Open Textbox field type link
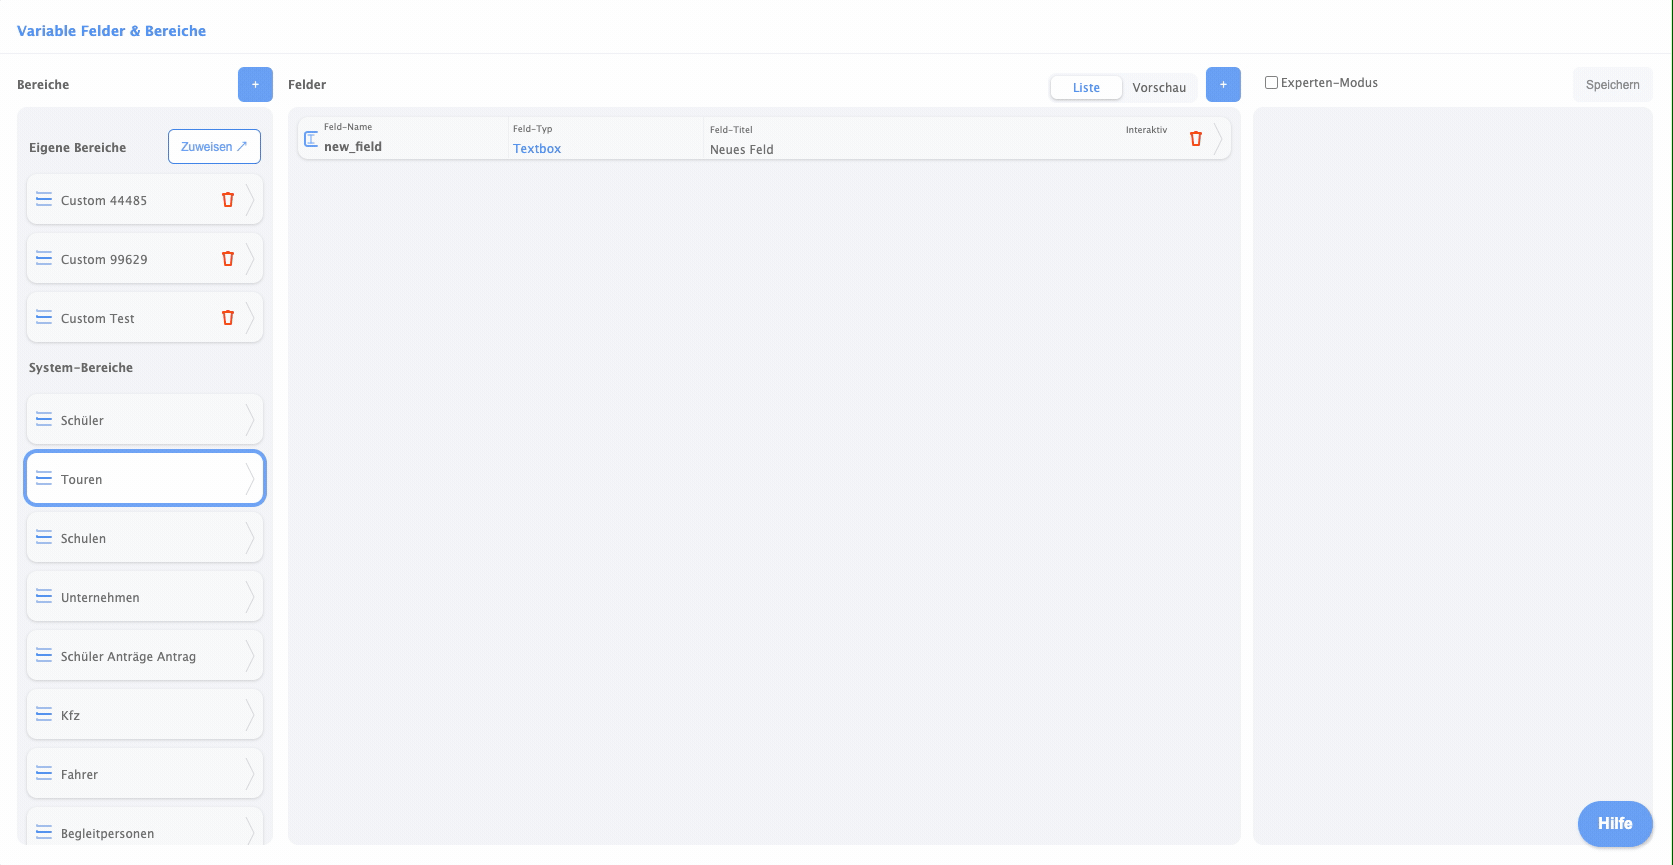Image resolution: width=1673 pixels, height=865 pixels. 537,149
